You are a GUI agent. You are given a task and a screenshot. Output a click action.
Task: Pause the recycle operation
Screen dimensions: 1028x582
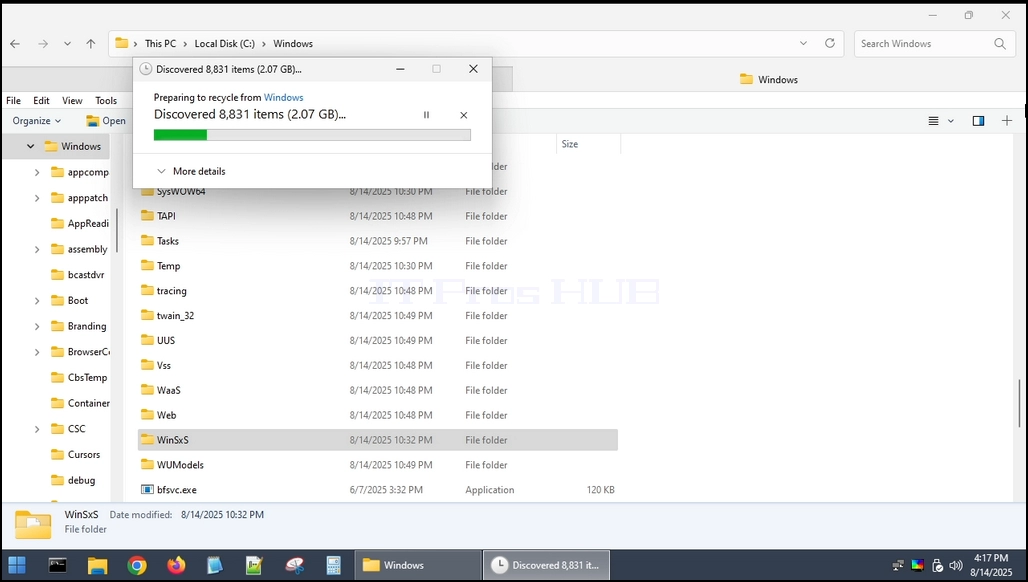pyautogui.click(x=426, y=115)
